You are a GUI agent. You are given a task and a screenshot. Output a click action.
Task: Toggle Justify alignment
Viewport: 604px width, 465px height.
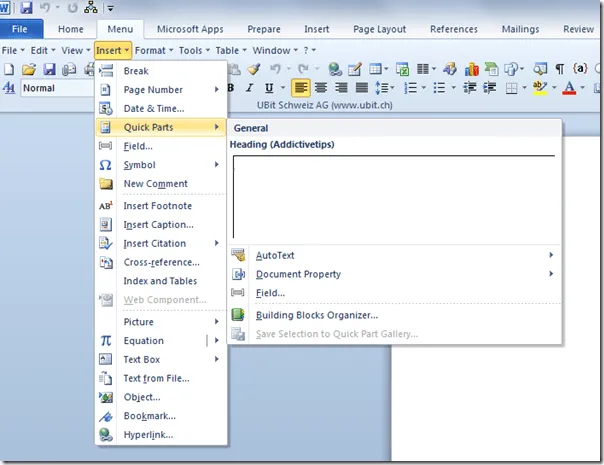pyautogui.click(x=362, y=88)
